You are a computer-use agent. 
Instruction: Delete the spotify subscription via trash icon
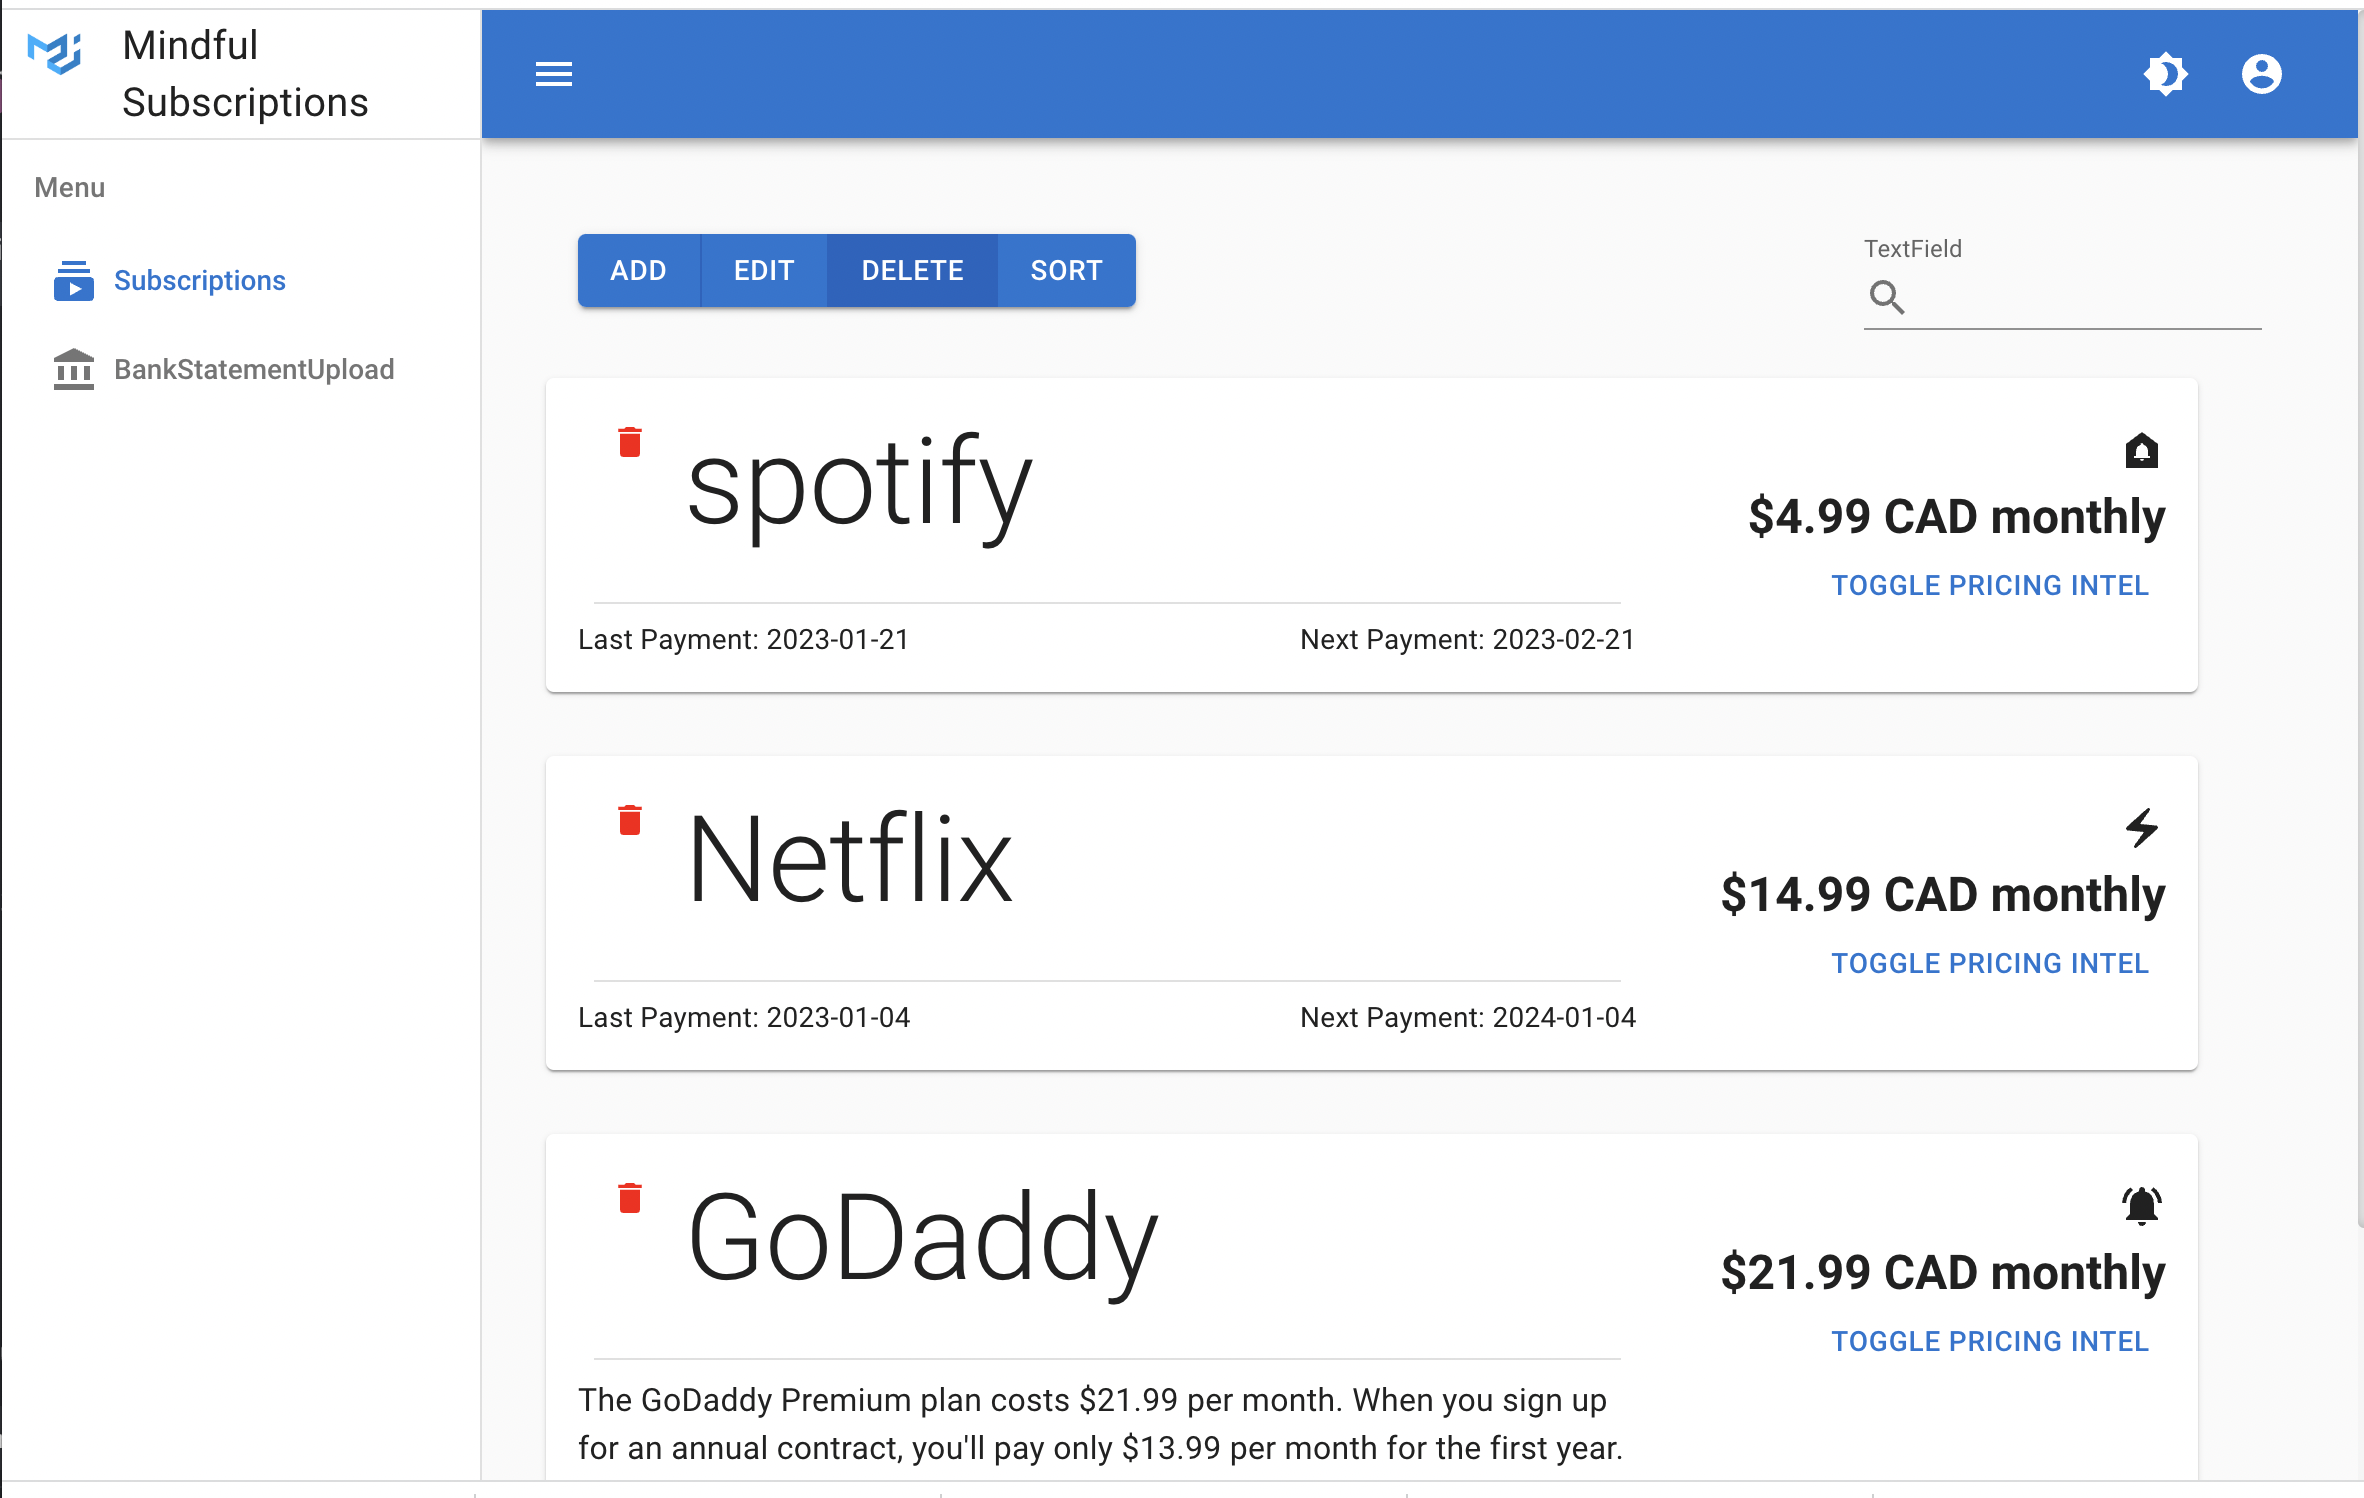point(629,442)
